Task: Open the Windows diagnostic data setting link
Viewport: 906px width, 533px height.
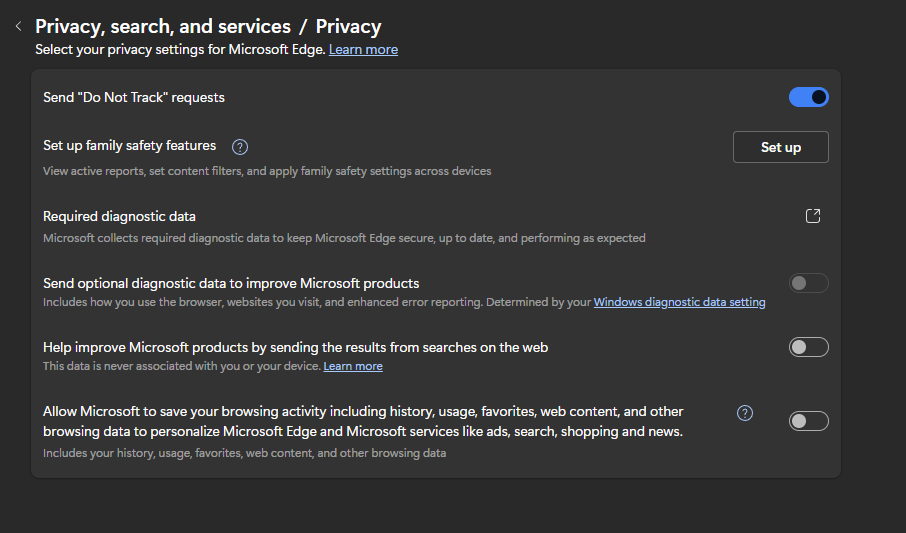Action: pyautogui.click(x=679, y=302)
